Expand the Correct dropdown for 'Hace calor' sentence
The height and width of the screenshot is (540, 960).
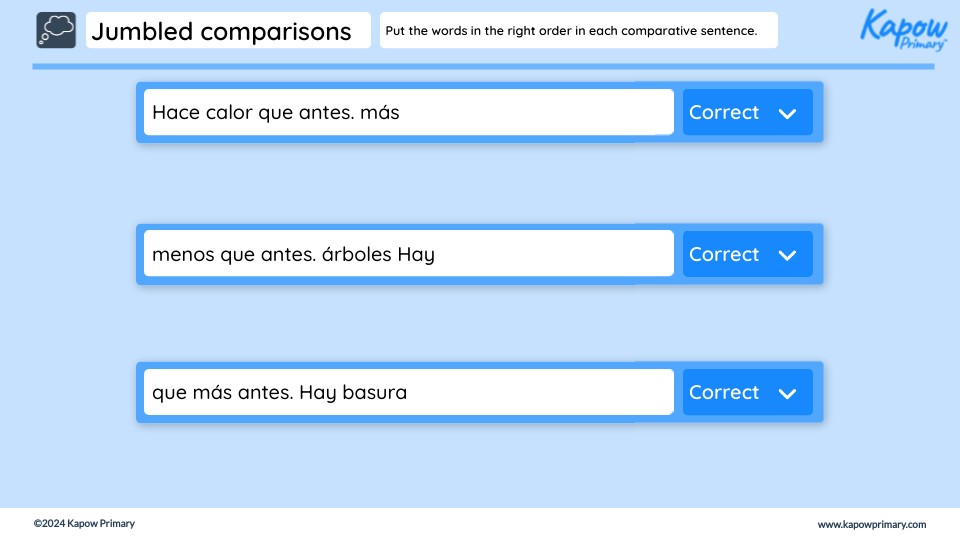click(x=748, y=112)
